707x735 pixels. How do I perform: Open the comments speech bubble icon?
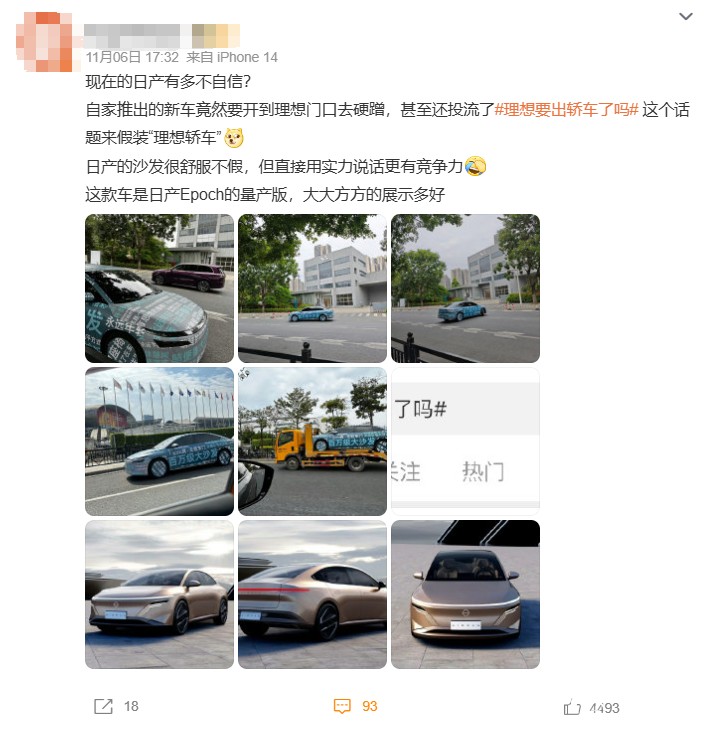[342, 706]
